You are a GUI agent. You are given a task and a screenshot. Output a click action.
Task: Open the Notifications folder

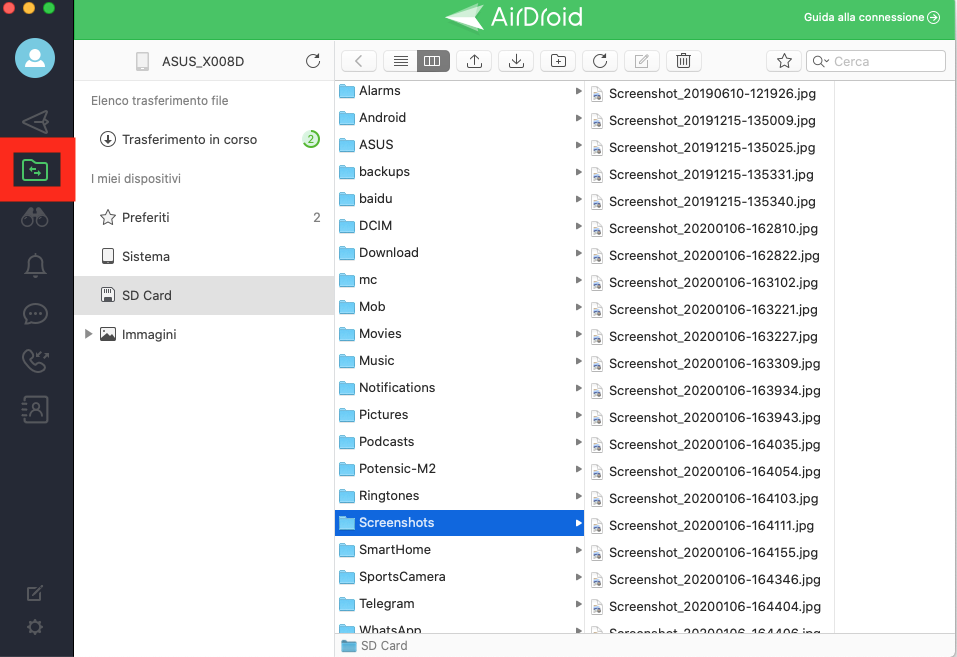[460, 388]
